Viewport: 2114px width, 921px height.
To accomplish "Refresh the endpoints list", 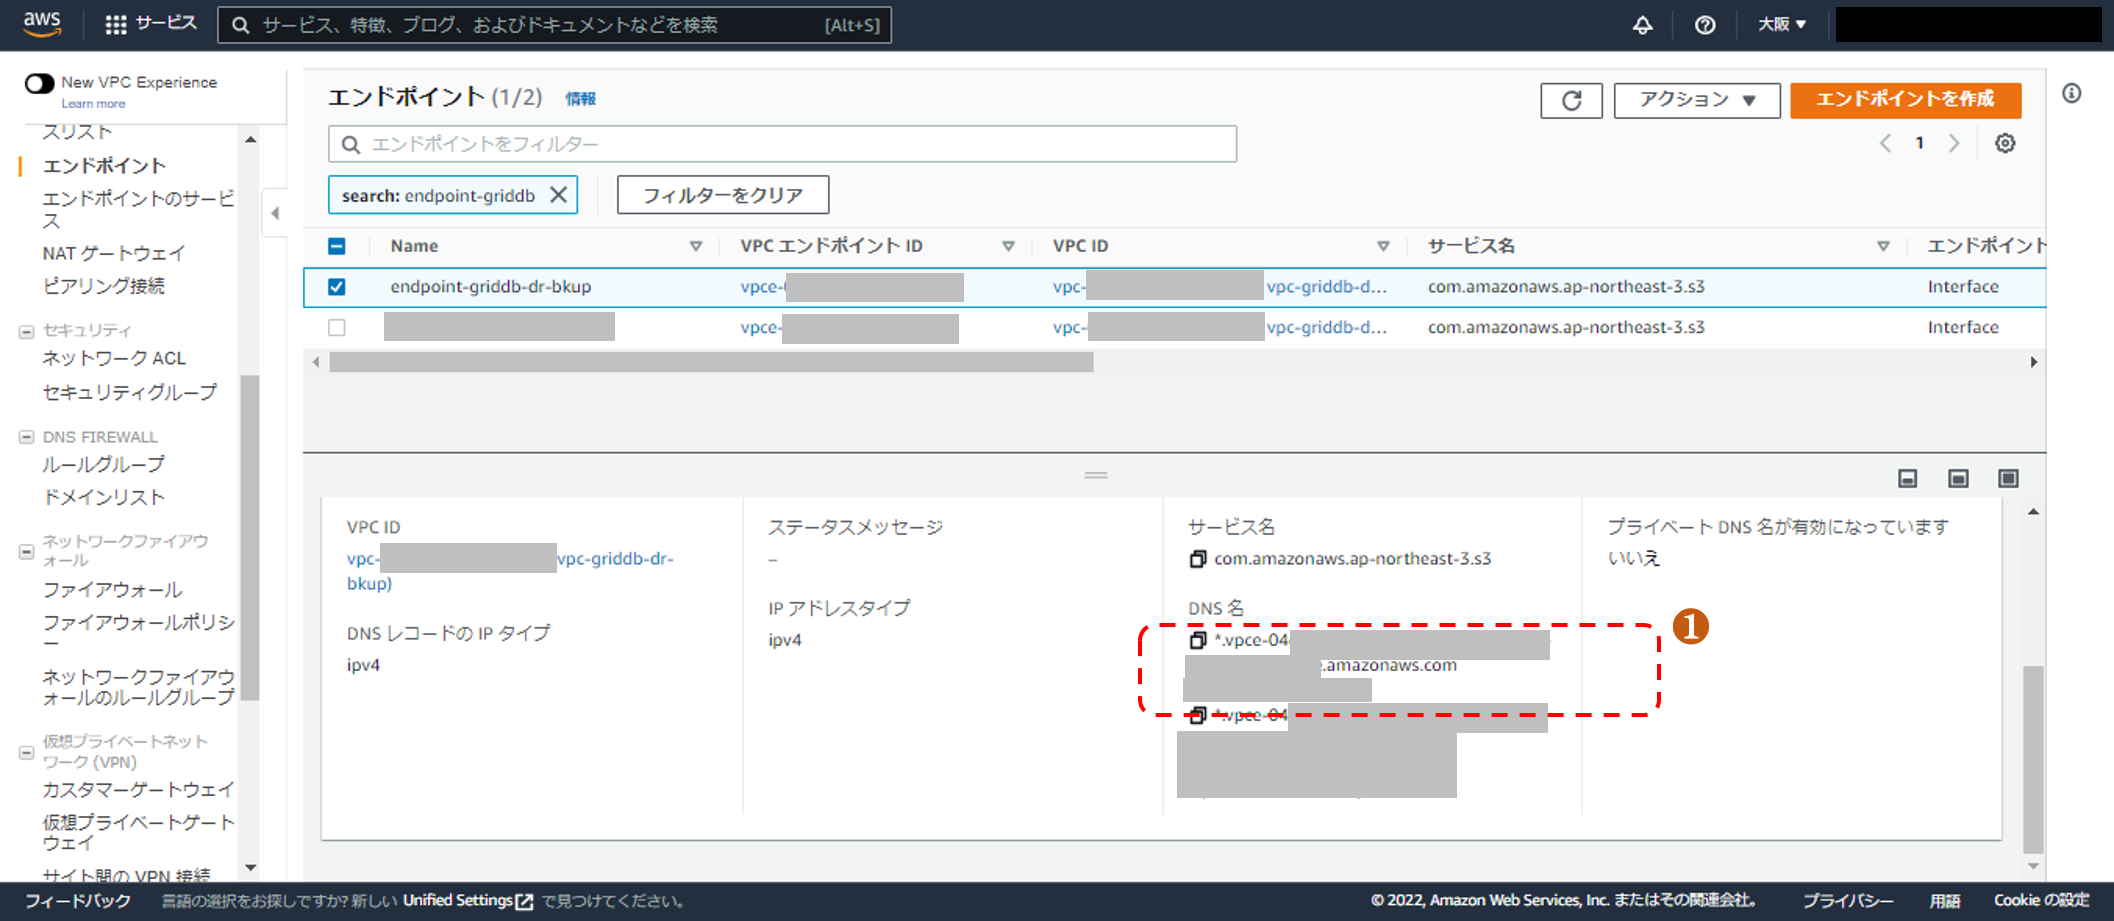I will click(1571, 100).
